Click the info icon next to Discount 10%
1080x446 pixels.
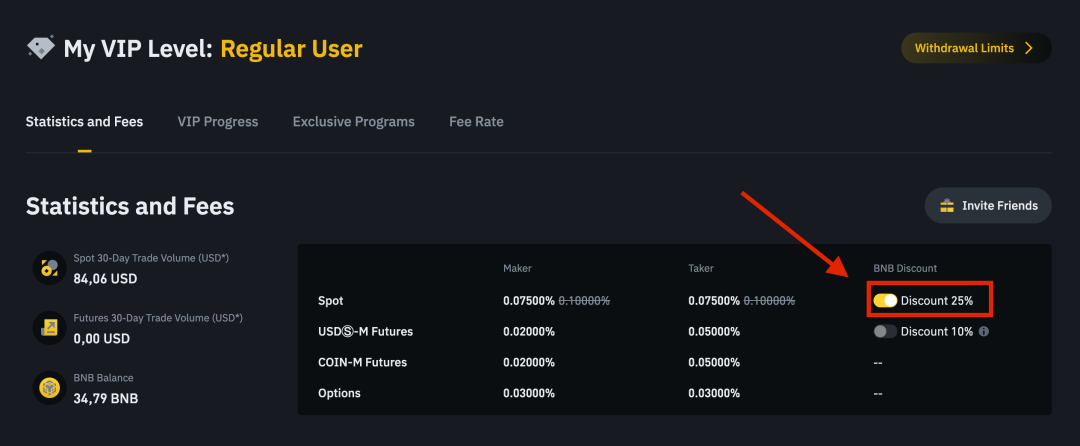984,331
